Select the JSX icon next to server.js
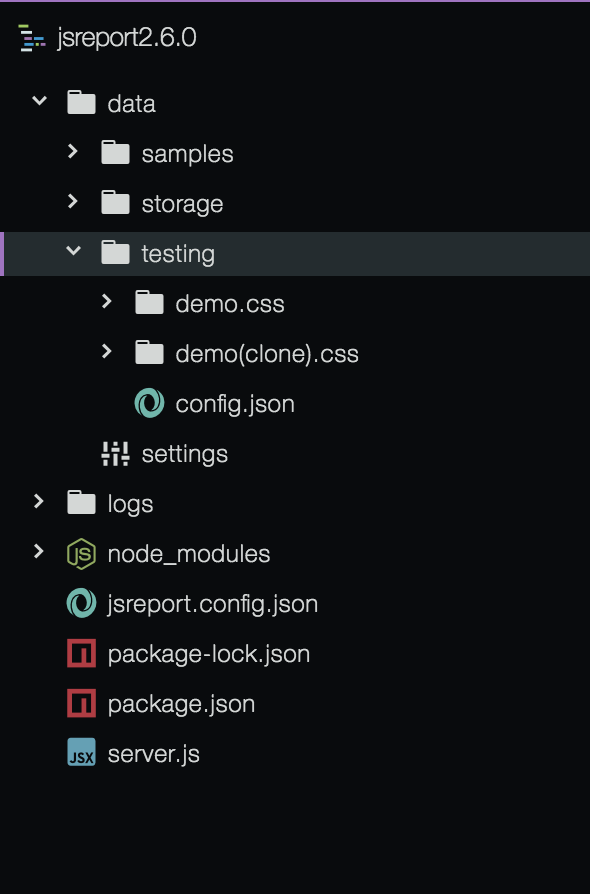590x894 pixels. pos(80,753)
